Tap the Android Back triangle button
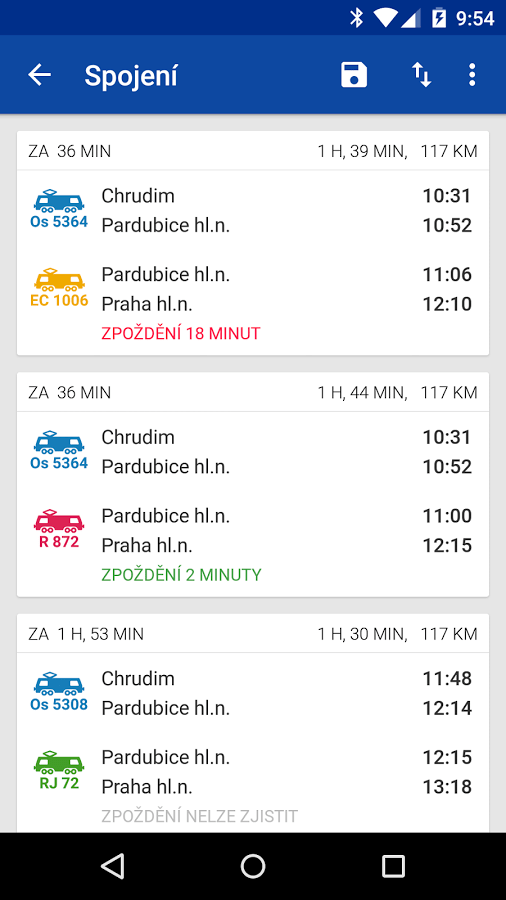 [112, 866]
